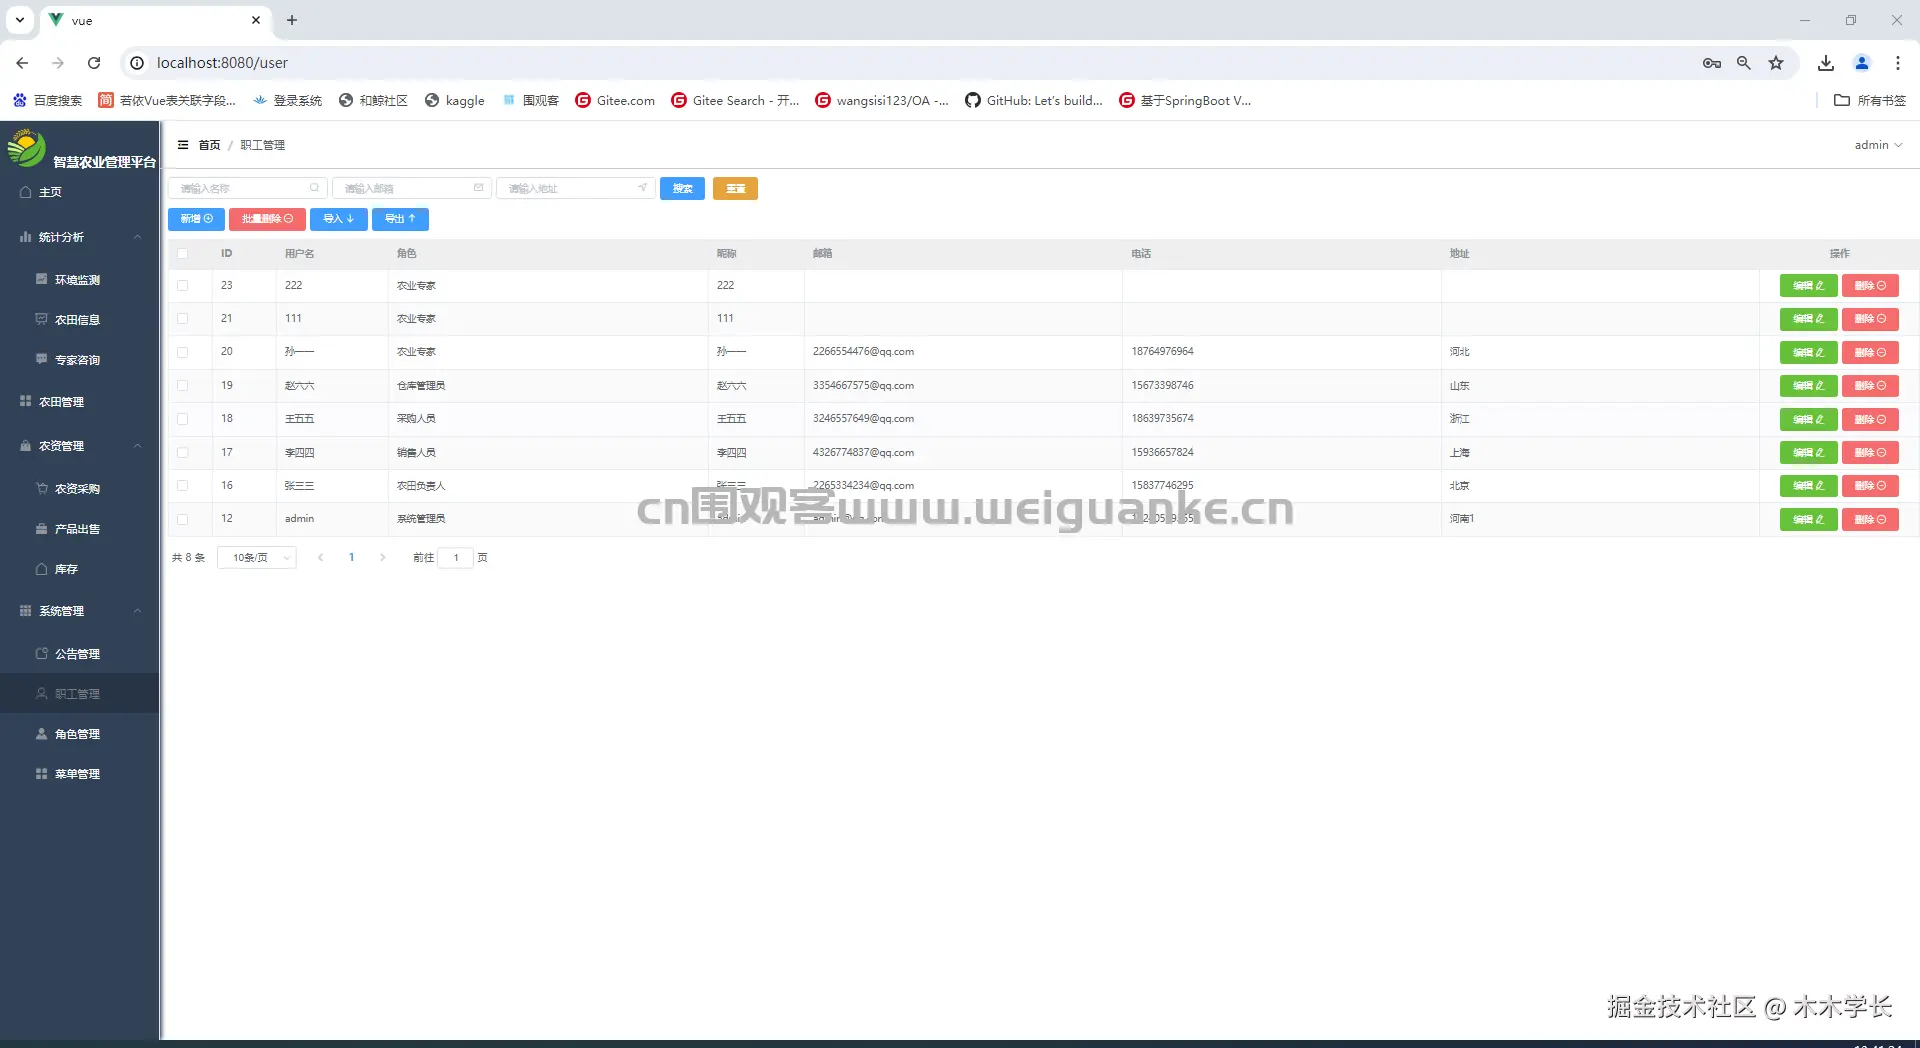Open 农田信息 in the sidebar
1920x1048 pixels.
click(x=80, y=320)
